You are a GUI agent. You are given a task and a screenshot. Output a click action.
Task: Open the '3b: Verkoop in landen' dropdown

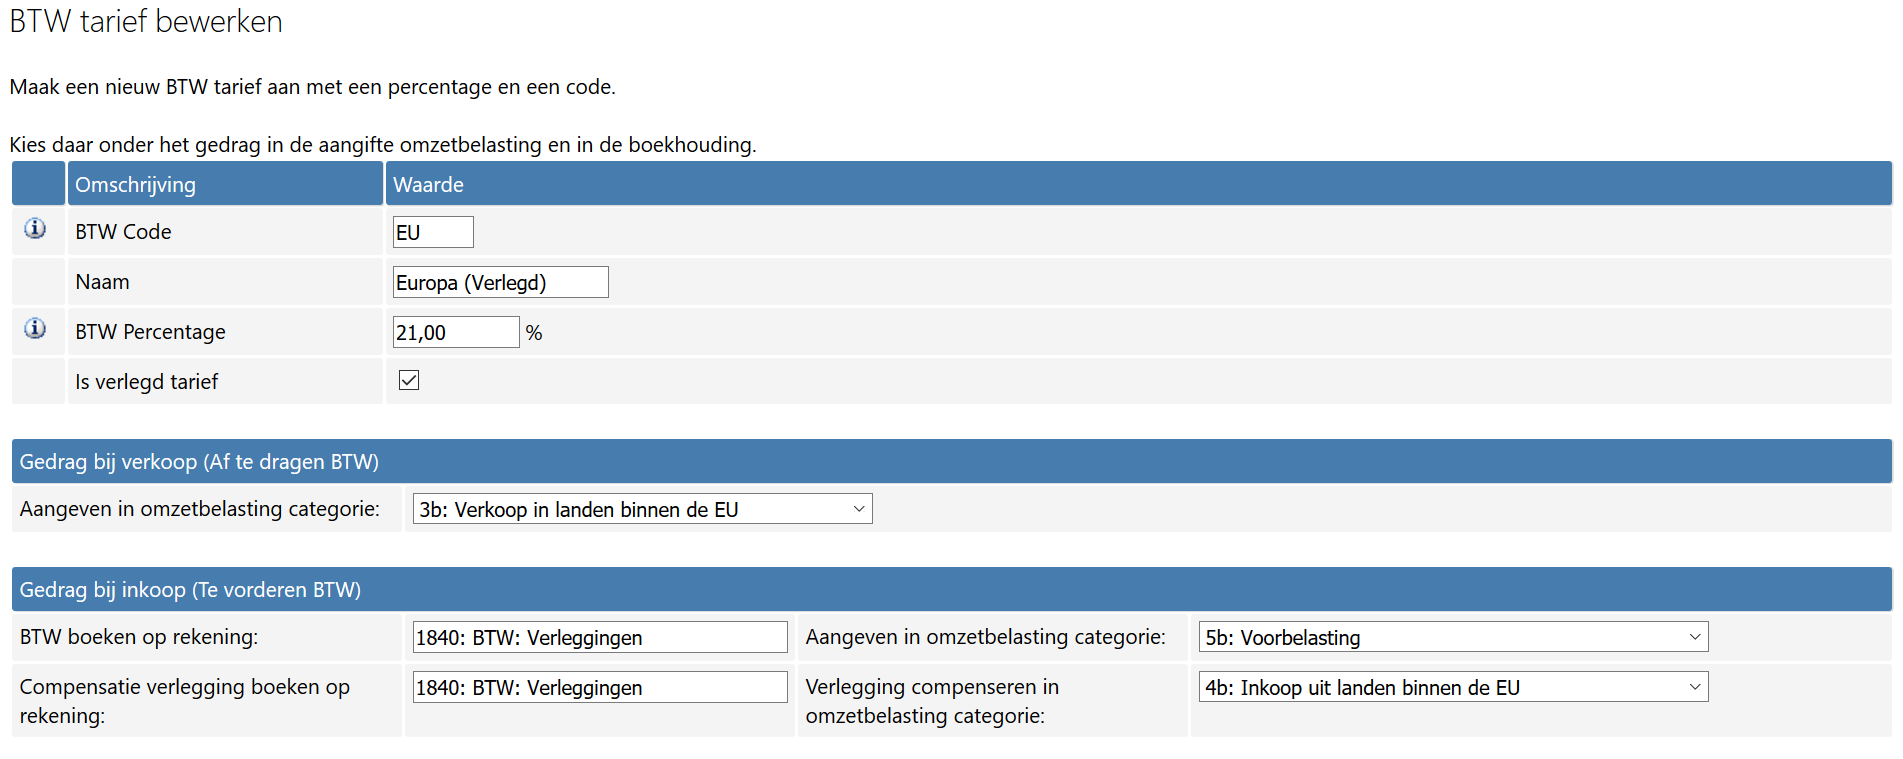pos(642,509)
